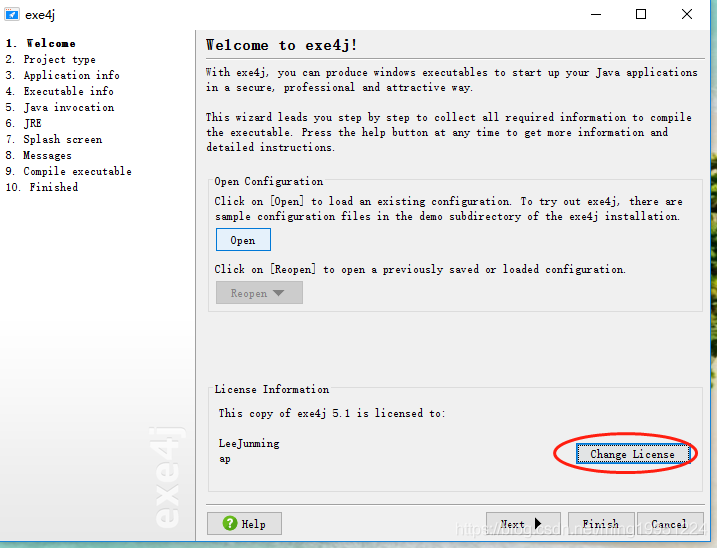
Task: Cancel the exe4j wizard
Action: tap(669, 524)
